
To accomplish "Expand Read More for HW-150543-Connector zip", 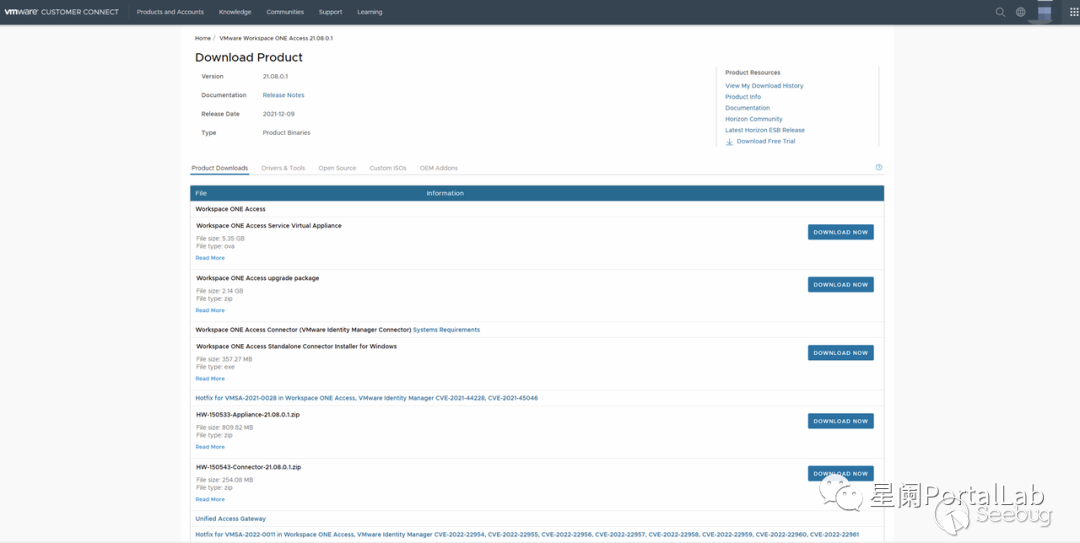I will [x=210, y=499].
